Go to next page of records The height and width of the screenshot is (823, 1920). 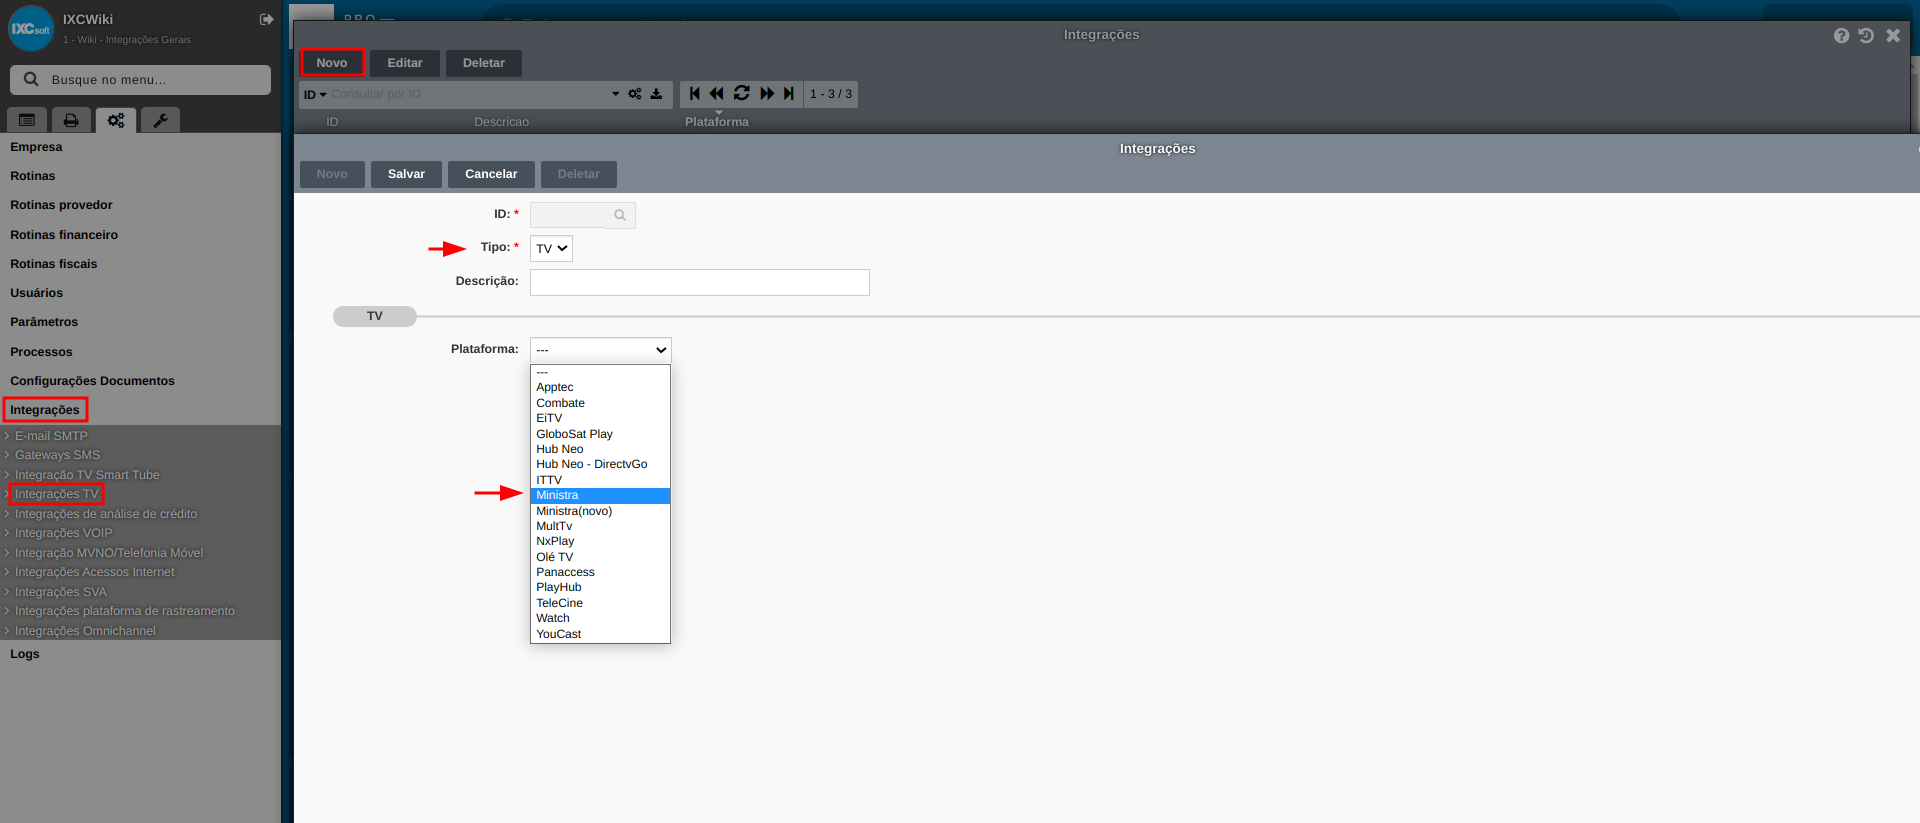pos(767,93)
